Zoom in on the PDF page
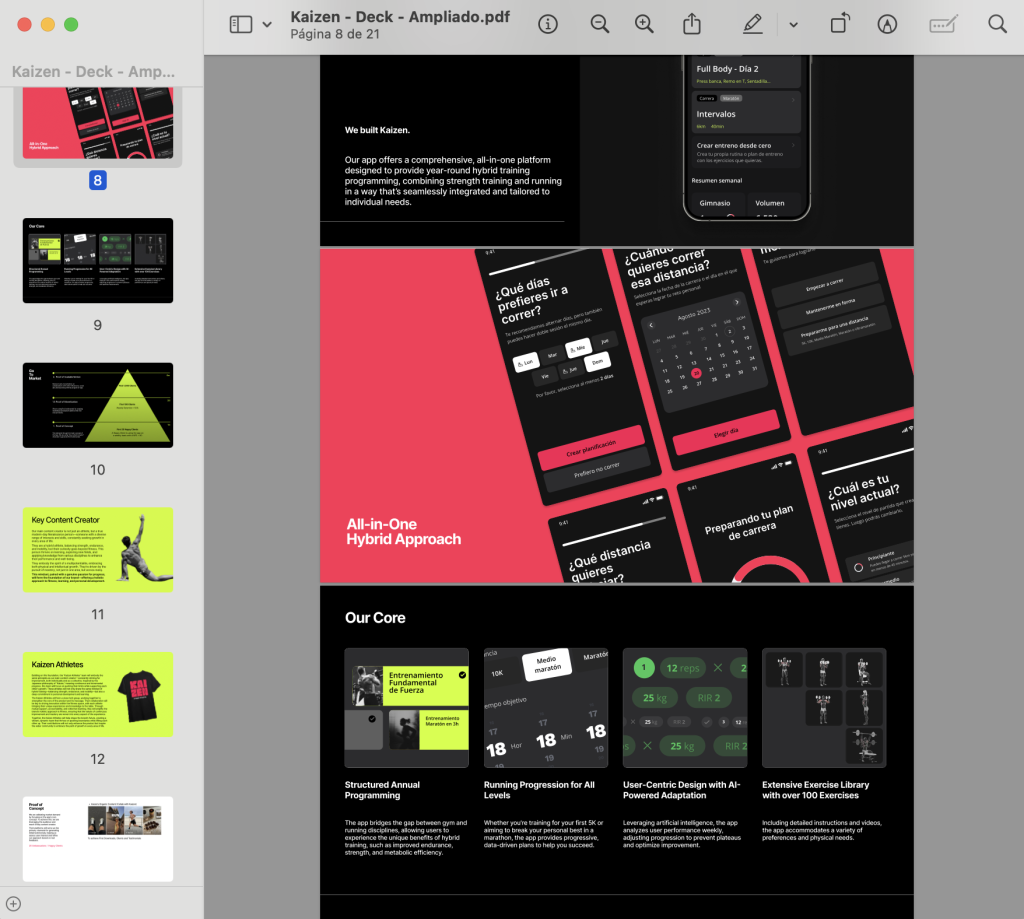This screenshot has height=919, width=1024. (x=645, y=24)
